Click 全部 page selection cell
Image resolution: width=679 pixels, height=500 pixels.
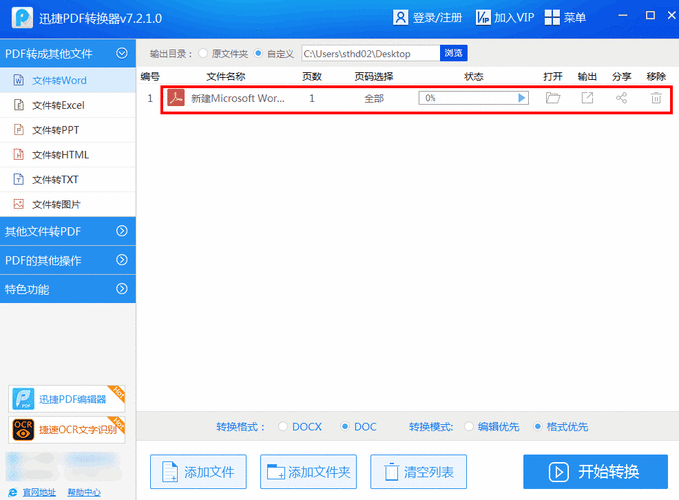coord(374,98)
